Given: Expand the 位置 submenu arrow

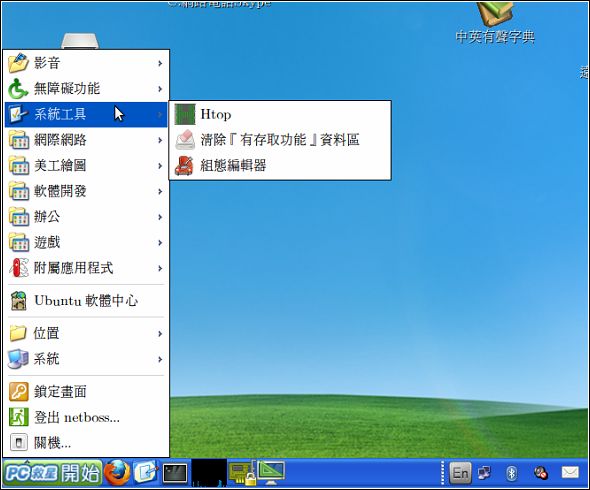Looking at the screenshot, I should point(160,333).
